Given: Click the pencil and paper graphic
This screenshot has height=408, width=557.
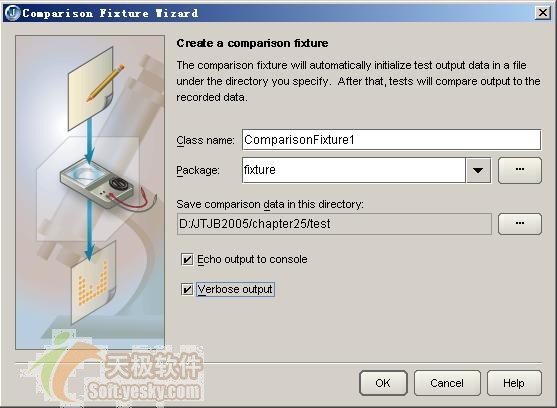Looking at the screenshot, I should (95, 88).
